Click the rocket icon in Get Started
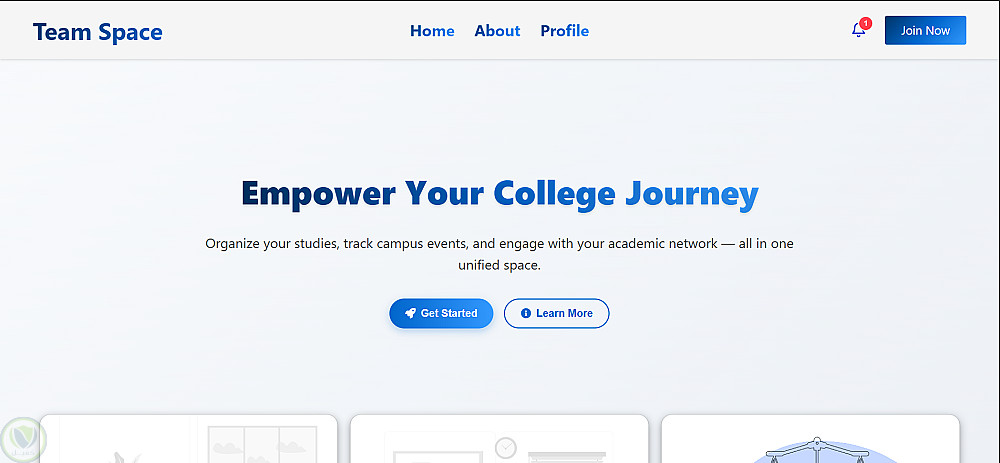 coord(410,313)
